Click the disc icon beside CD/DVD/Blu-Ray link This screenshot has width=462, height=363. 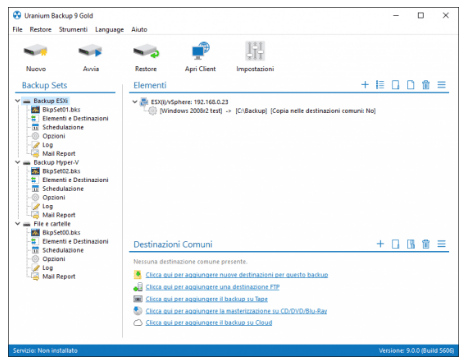click(138, 311)
